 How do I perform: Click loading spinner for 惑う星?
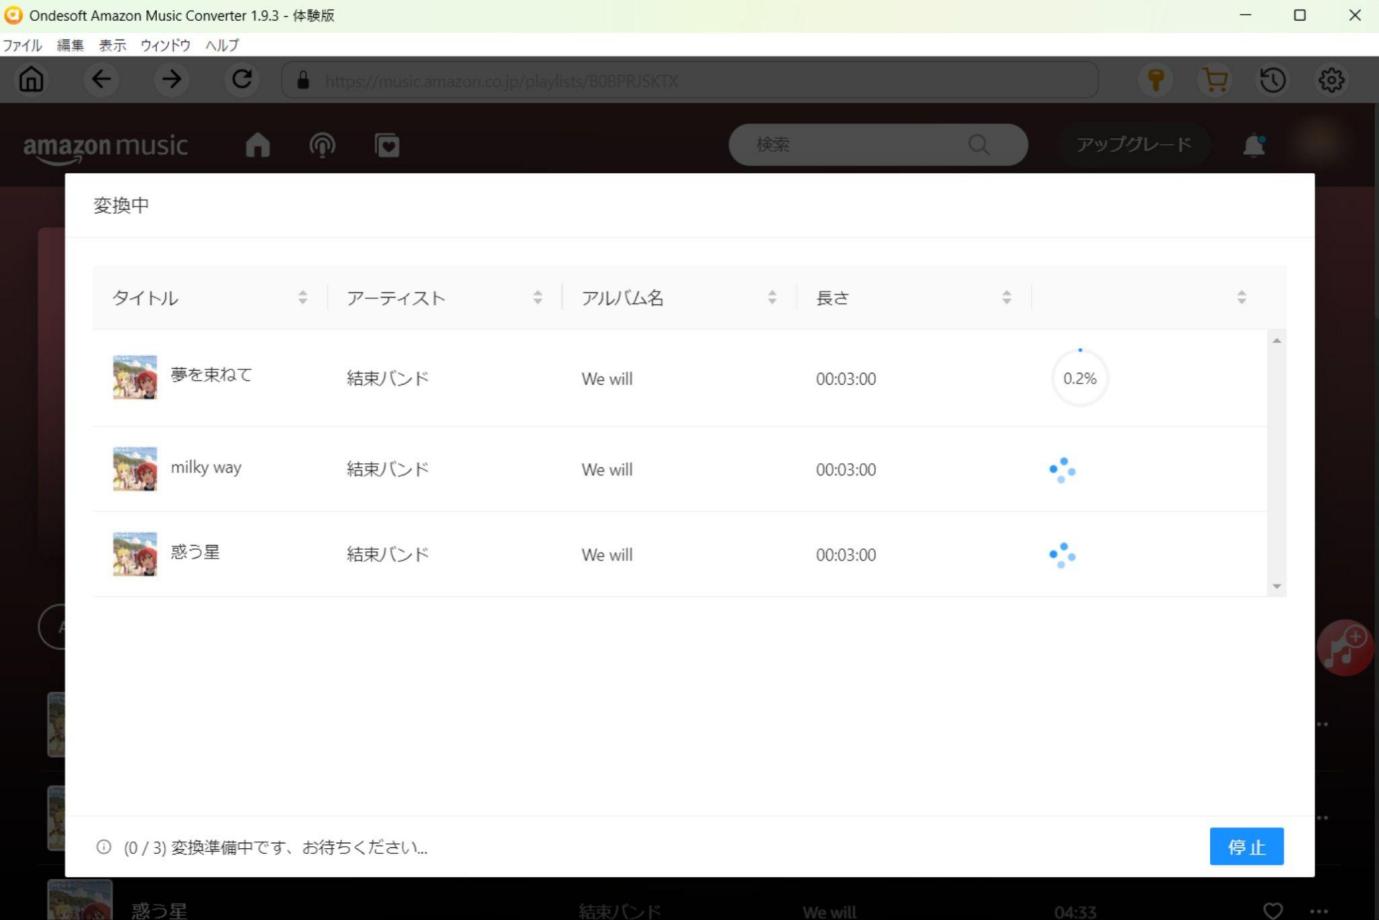click(1062, 554)
